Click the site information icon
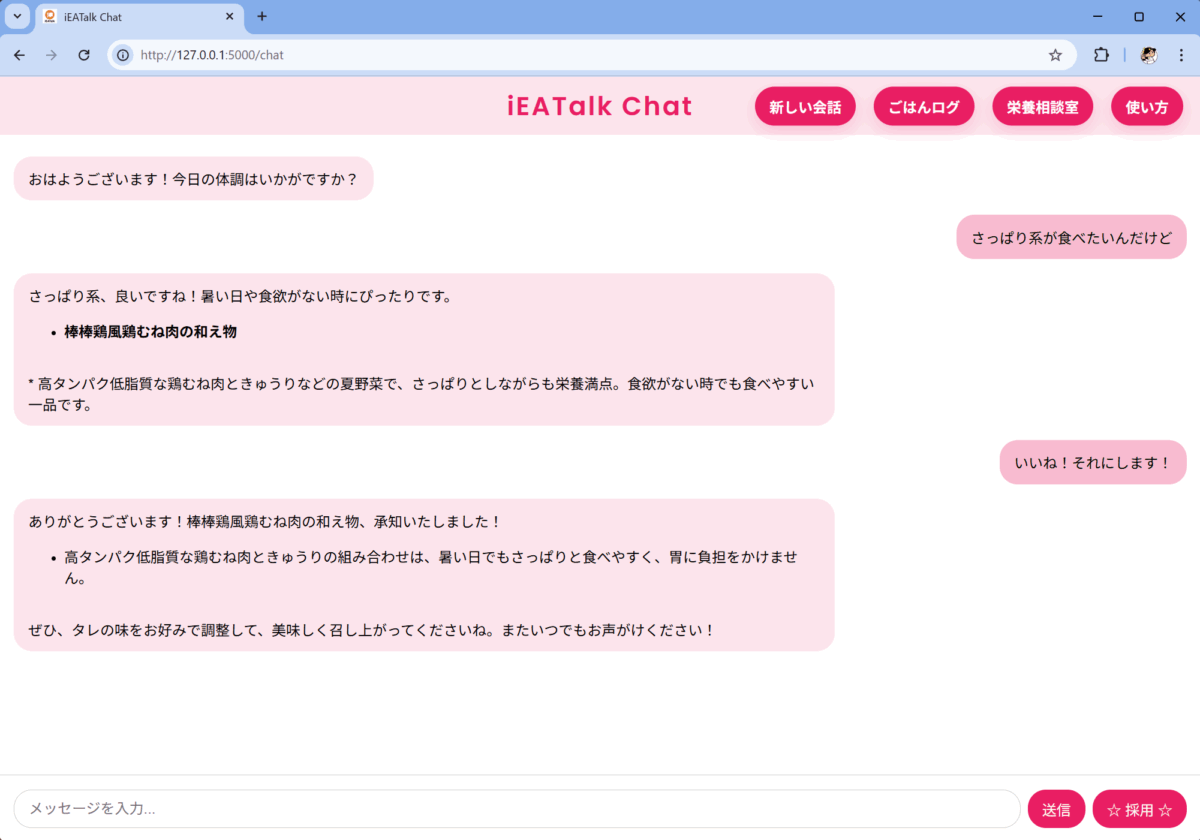This screenshot has width=1200, height=840. [x=123, y=55]
